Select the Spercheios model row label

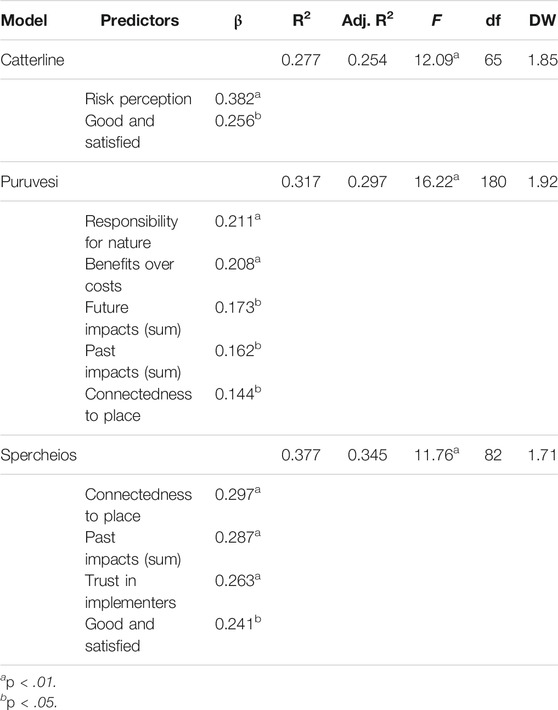[x=38, y=455]
